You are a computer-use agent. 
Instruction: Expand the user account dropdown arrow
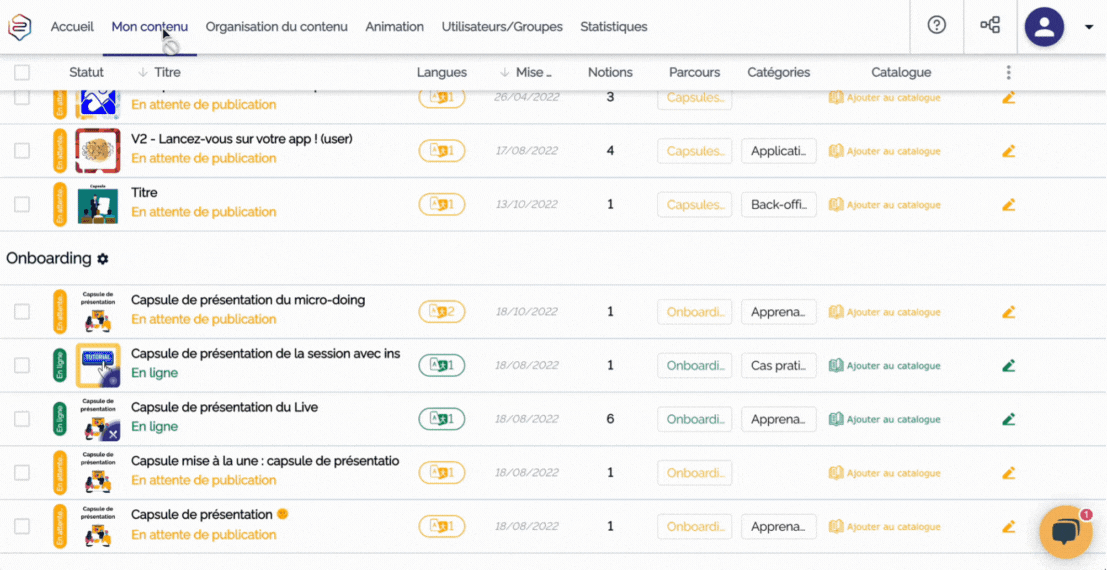[1089, 27]
